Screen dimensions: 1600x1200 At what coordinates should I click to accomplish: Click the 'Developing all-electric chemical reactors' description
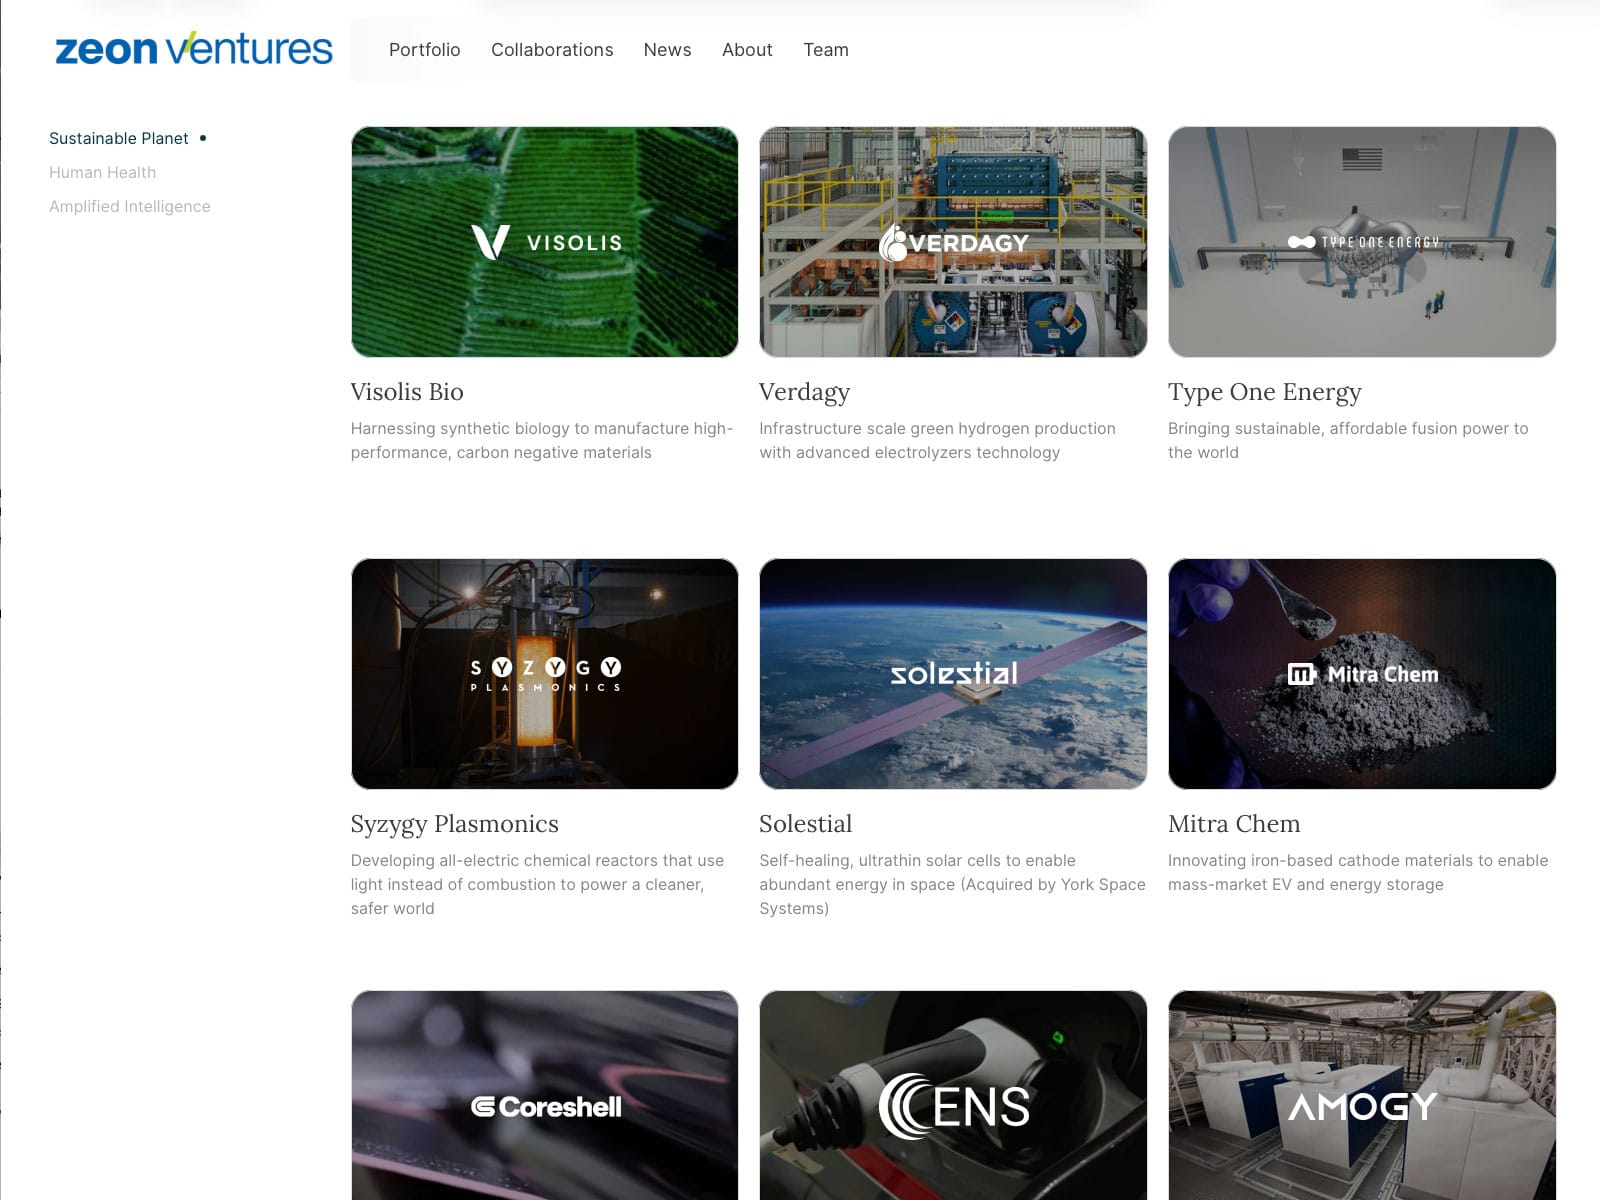click(x=537, y=884)
